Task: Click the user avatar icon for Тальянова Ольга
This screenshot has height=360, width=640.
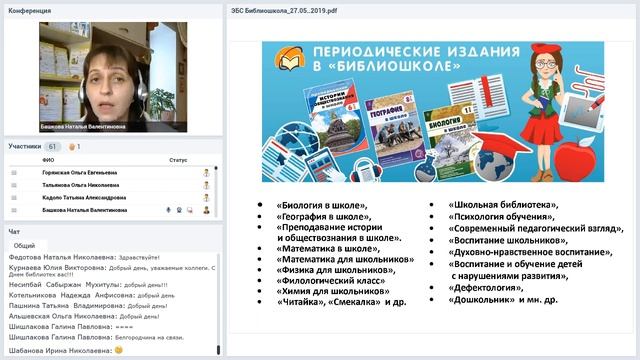Action: point(207,185)
